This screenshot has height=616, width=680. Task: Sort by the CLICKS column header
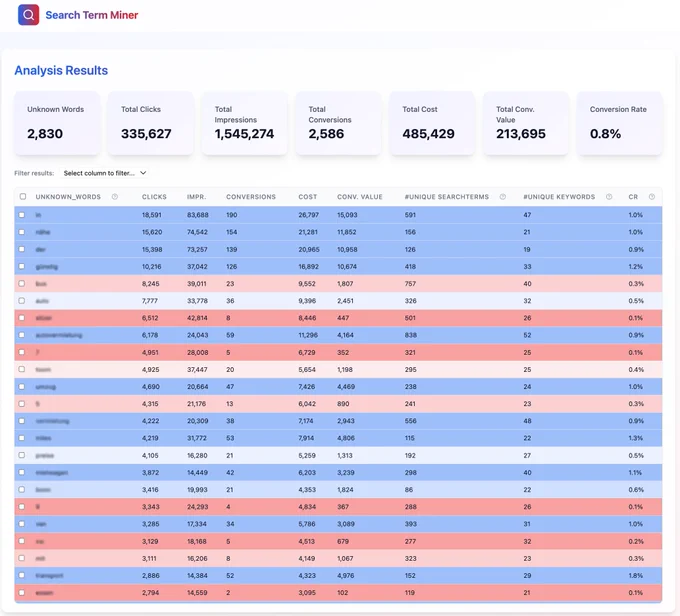pyautogui.click(x=154, y=197)
